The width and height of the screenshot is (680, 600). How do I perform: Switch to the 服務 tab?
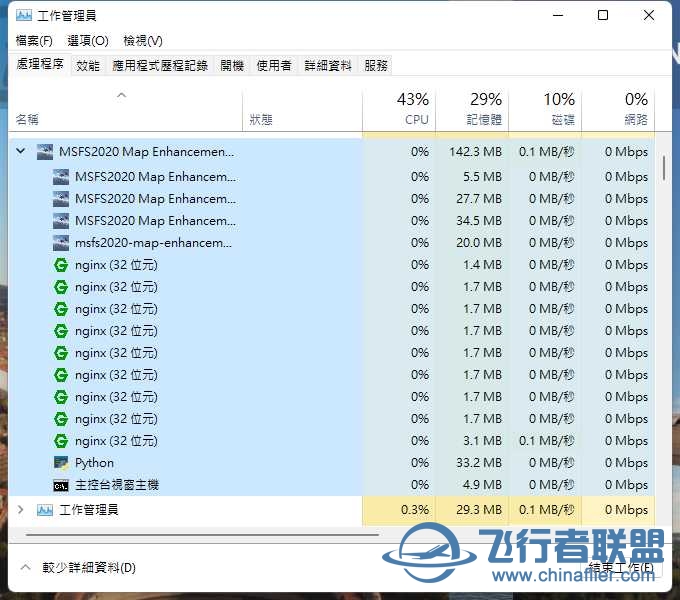376,65
